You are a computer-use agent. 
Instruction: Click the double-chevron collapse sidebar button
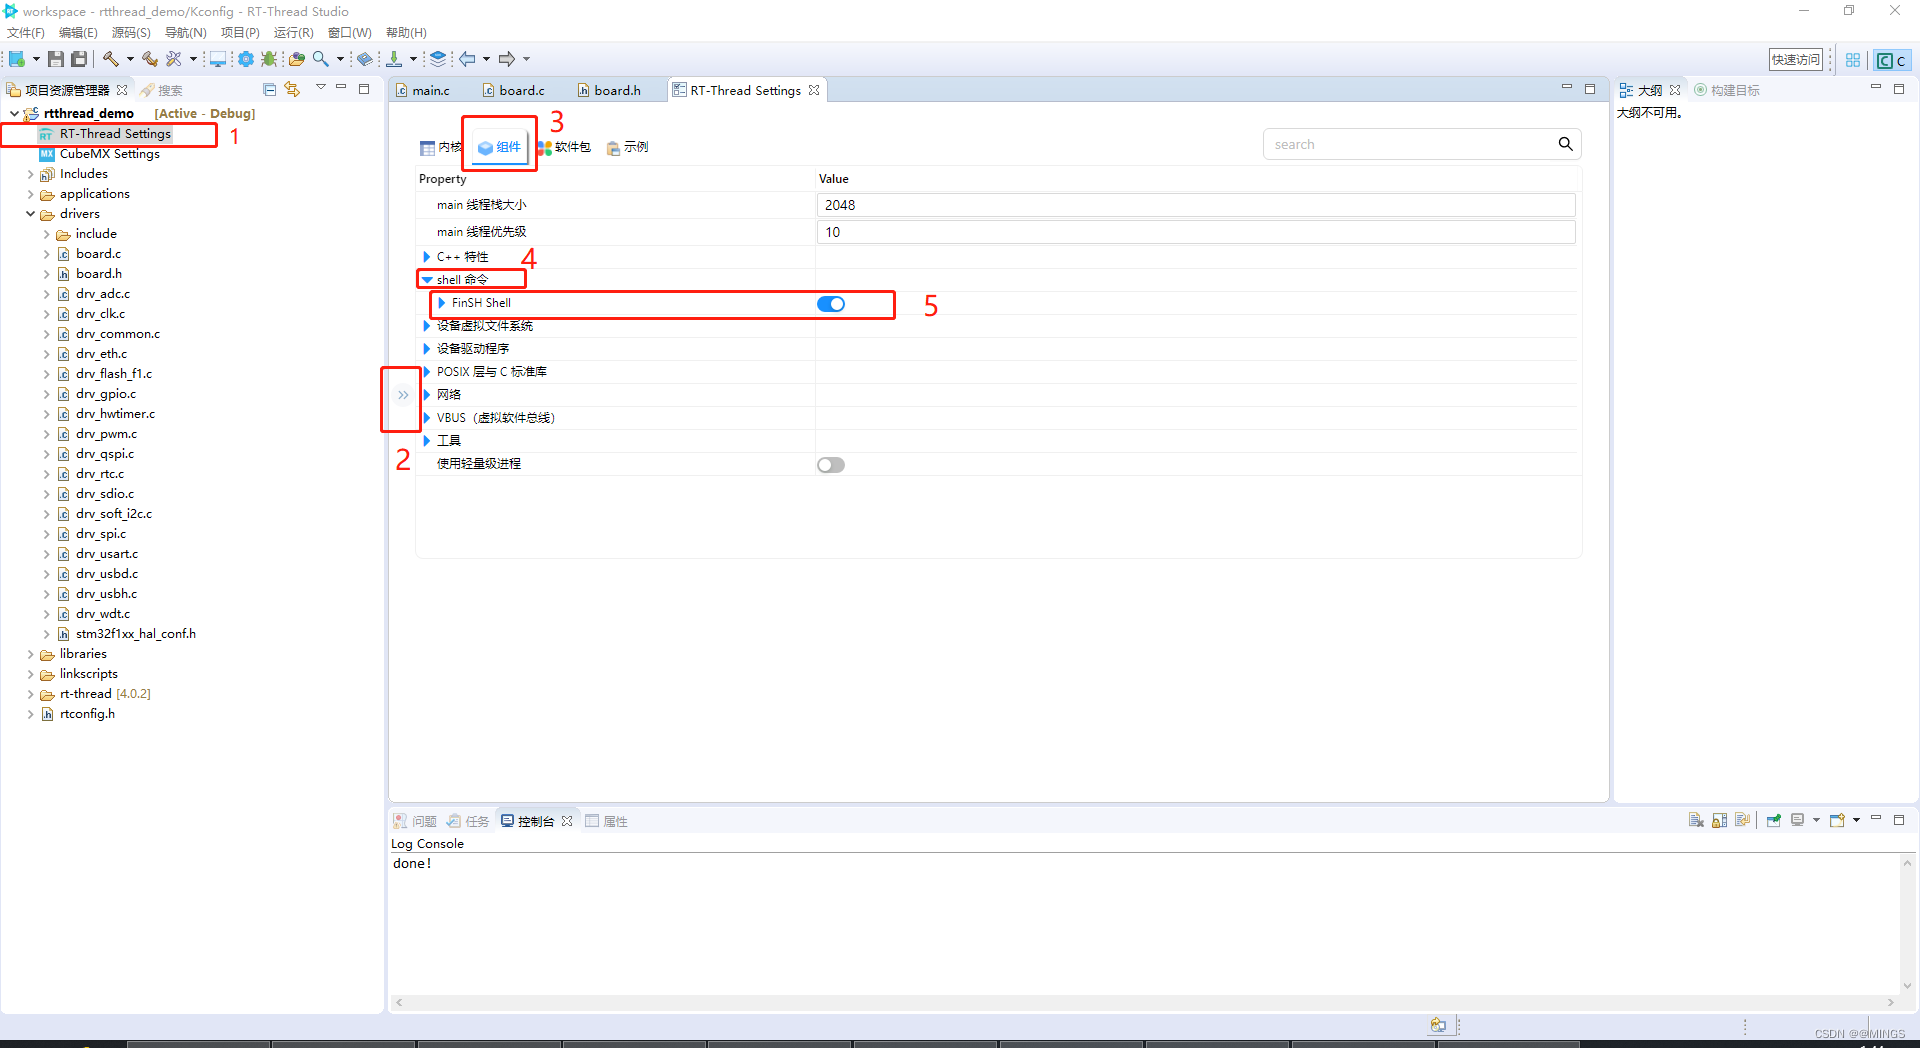(x=403, y=395)
